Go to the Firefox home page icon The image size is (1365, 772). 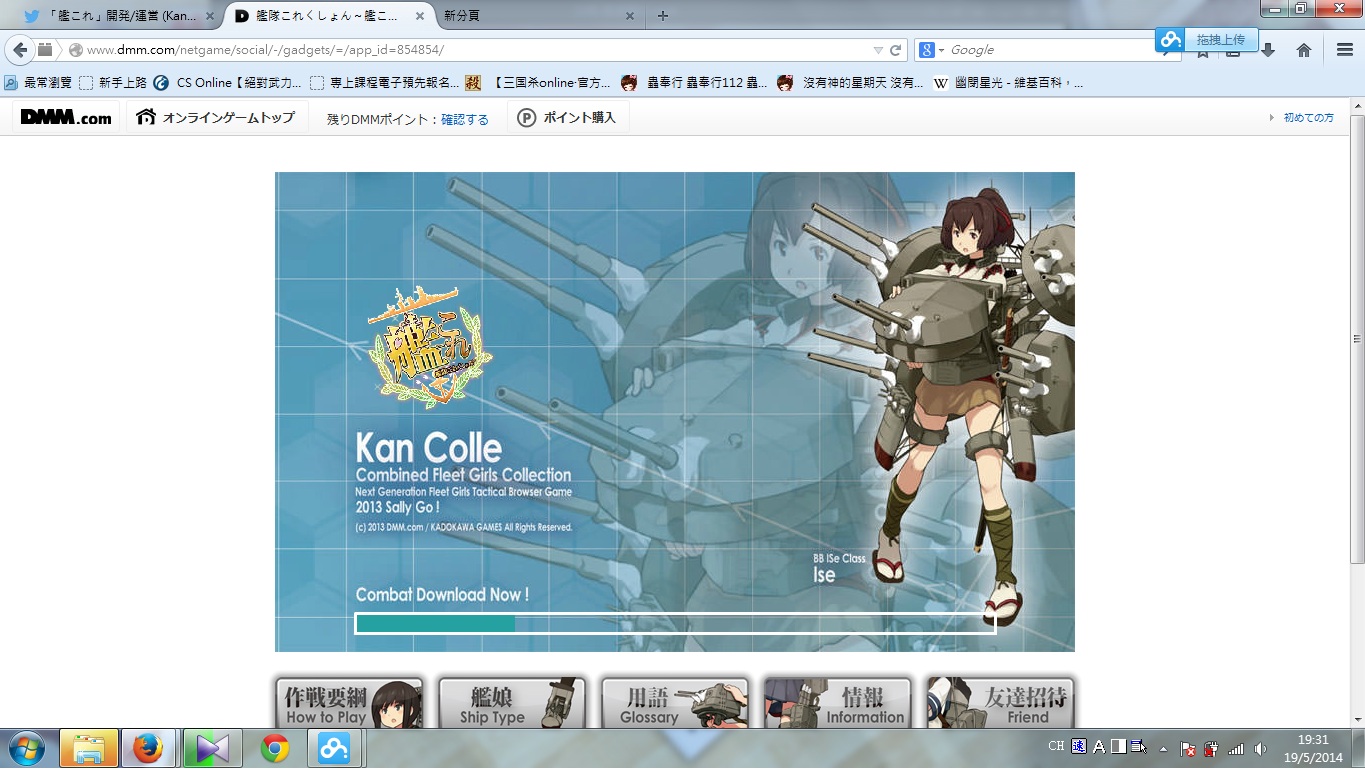[x=1304, y=50]
